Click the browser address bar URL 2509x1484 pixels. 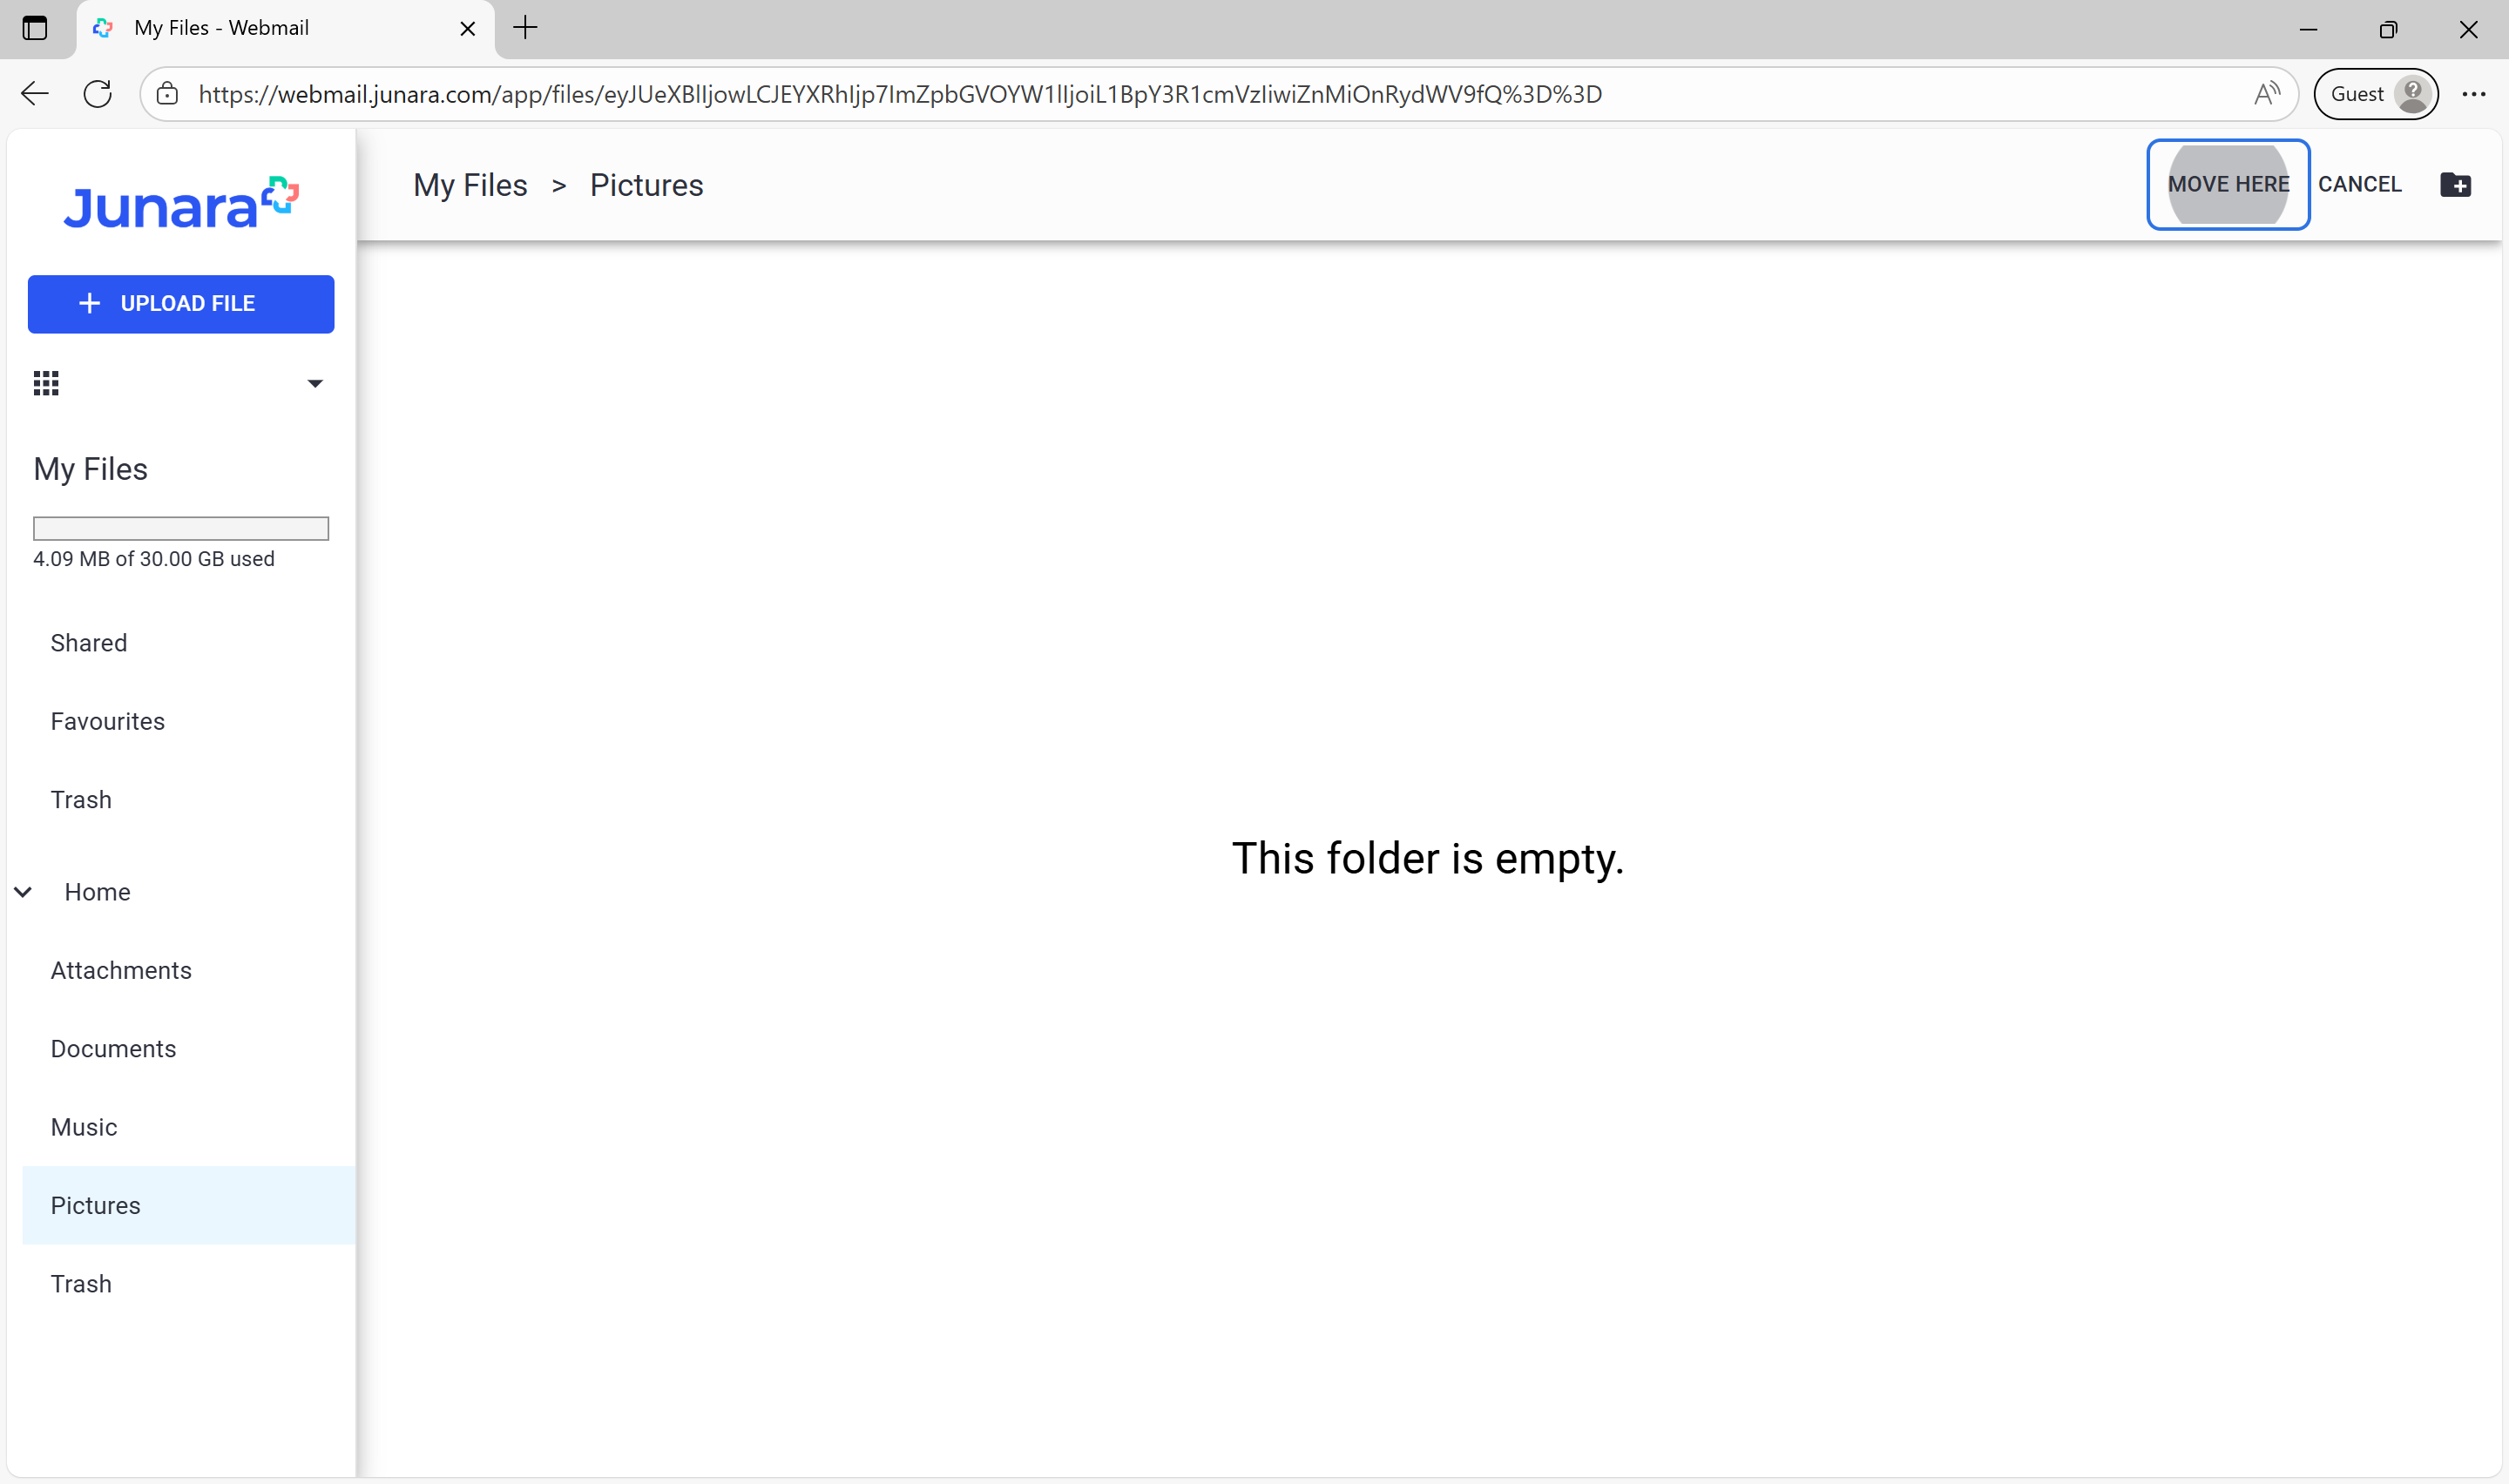point(900,94)
